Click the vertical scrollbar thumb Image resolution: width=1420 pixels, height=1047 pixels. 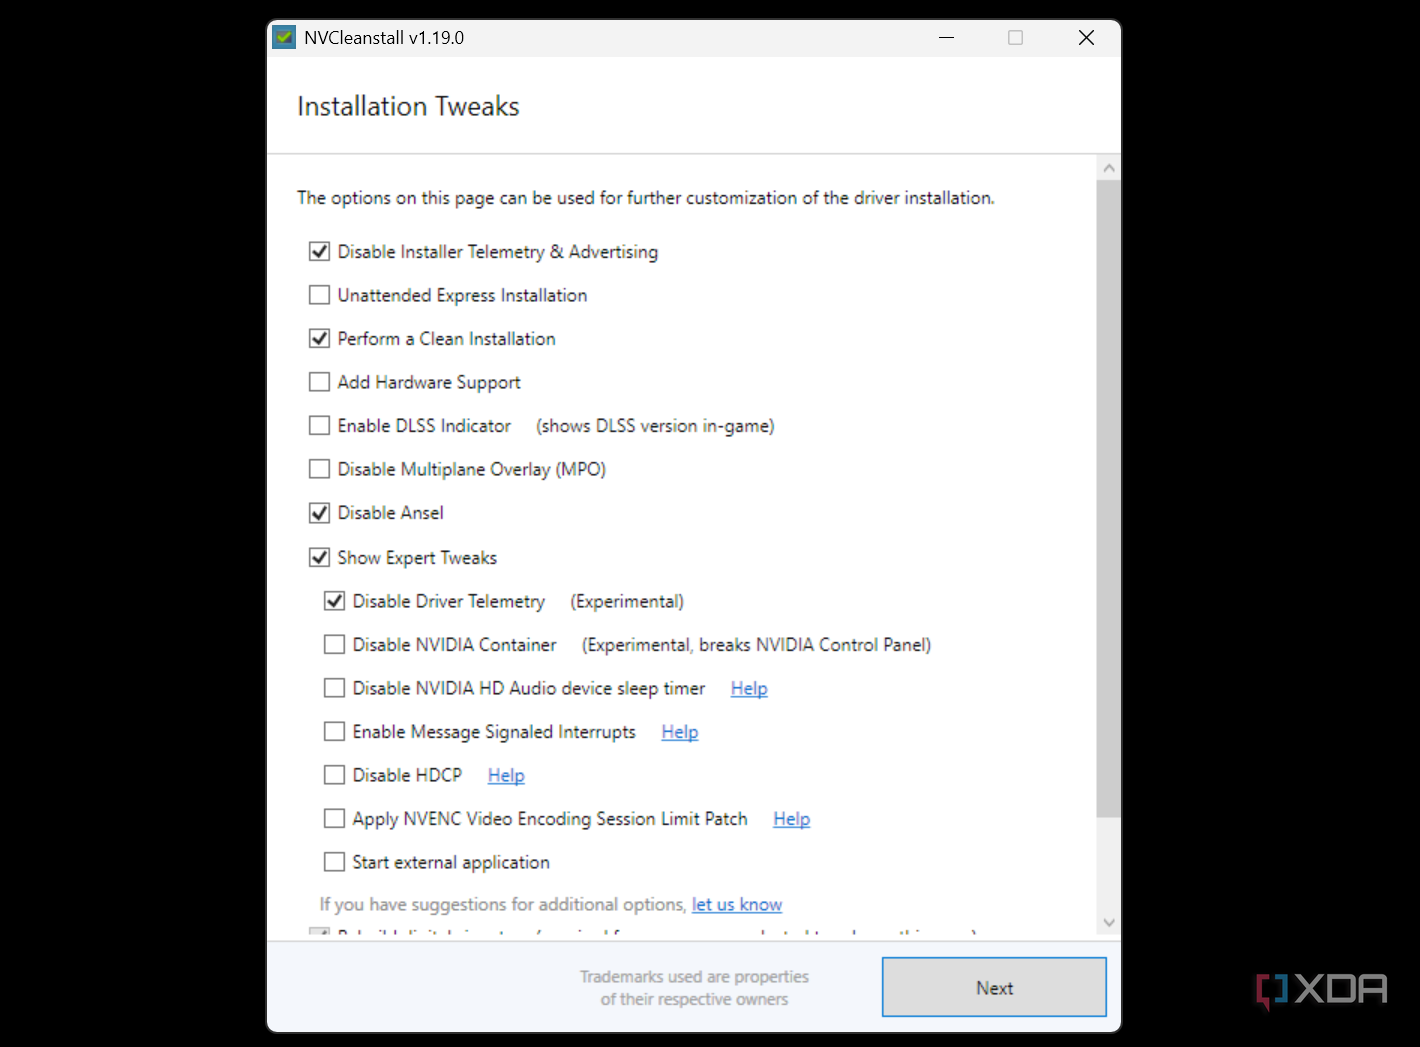1108,499
